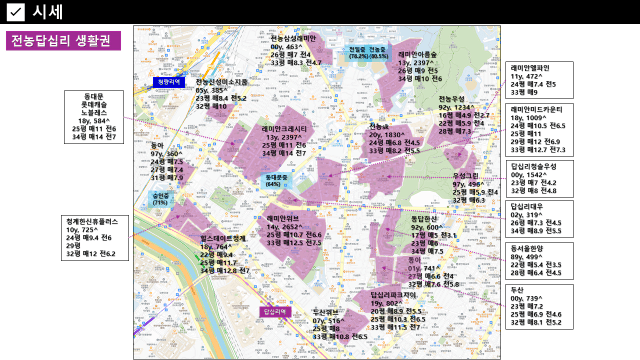Click the checkmark icon beside 시세 title

16,12
